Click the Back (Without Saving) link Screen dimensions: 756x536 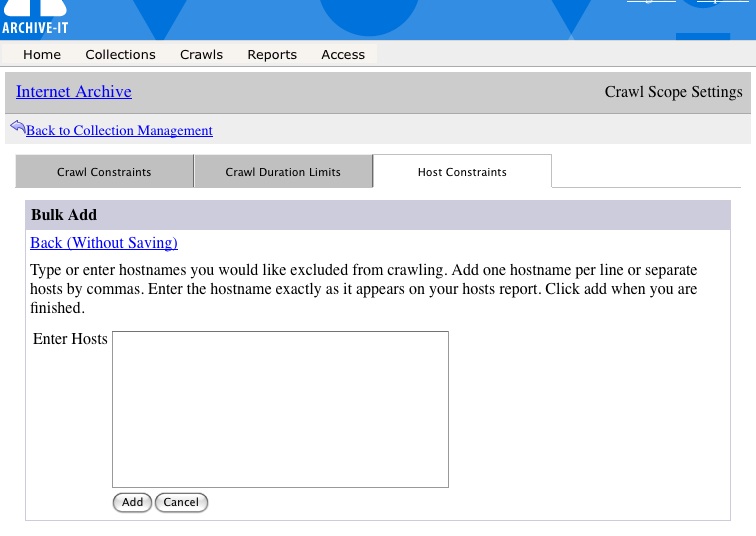click(x=104, y=243)
